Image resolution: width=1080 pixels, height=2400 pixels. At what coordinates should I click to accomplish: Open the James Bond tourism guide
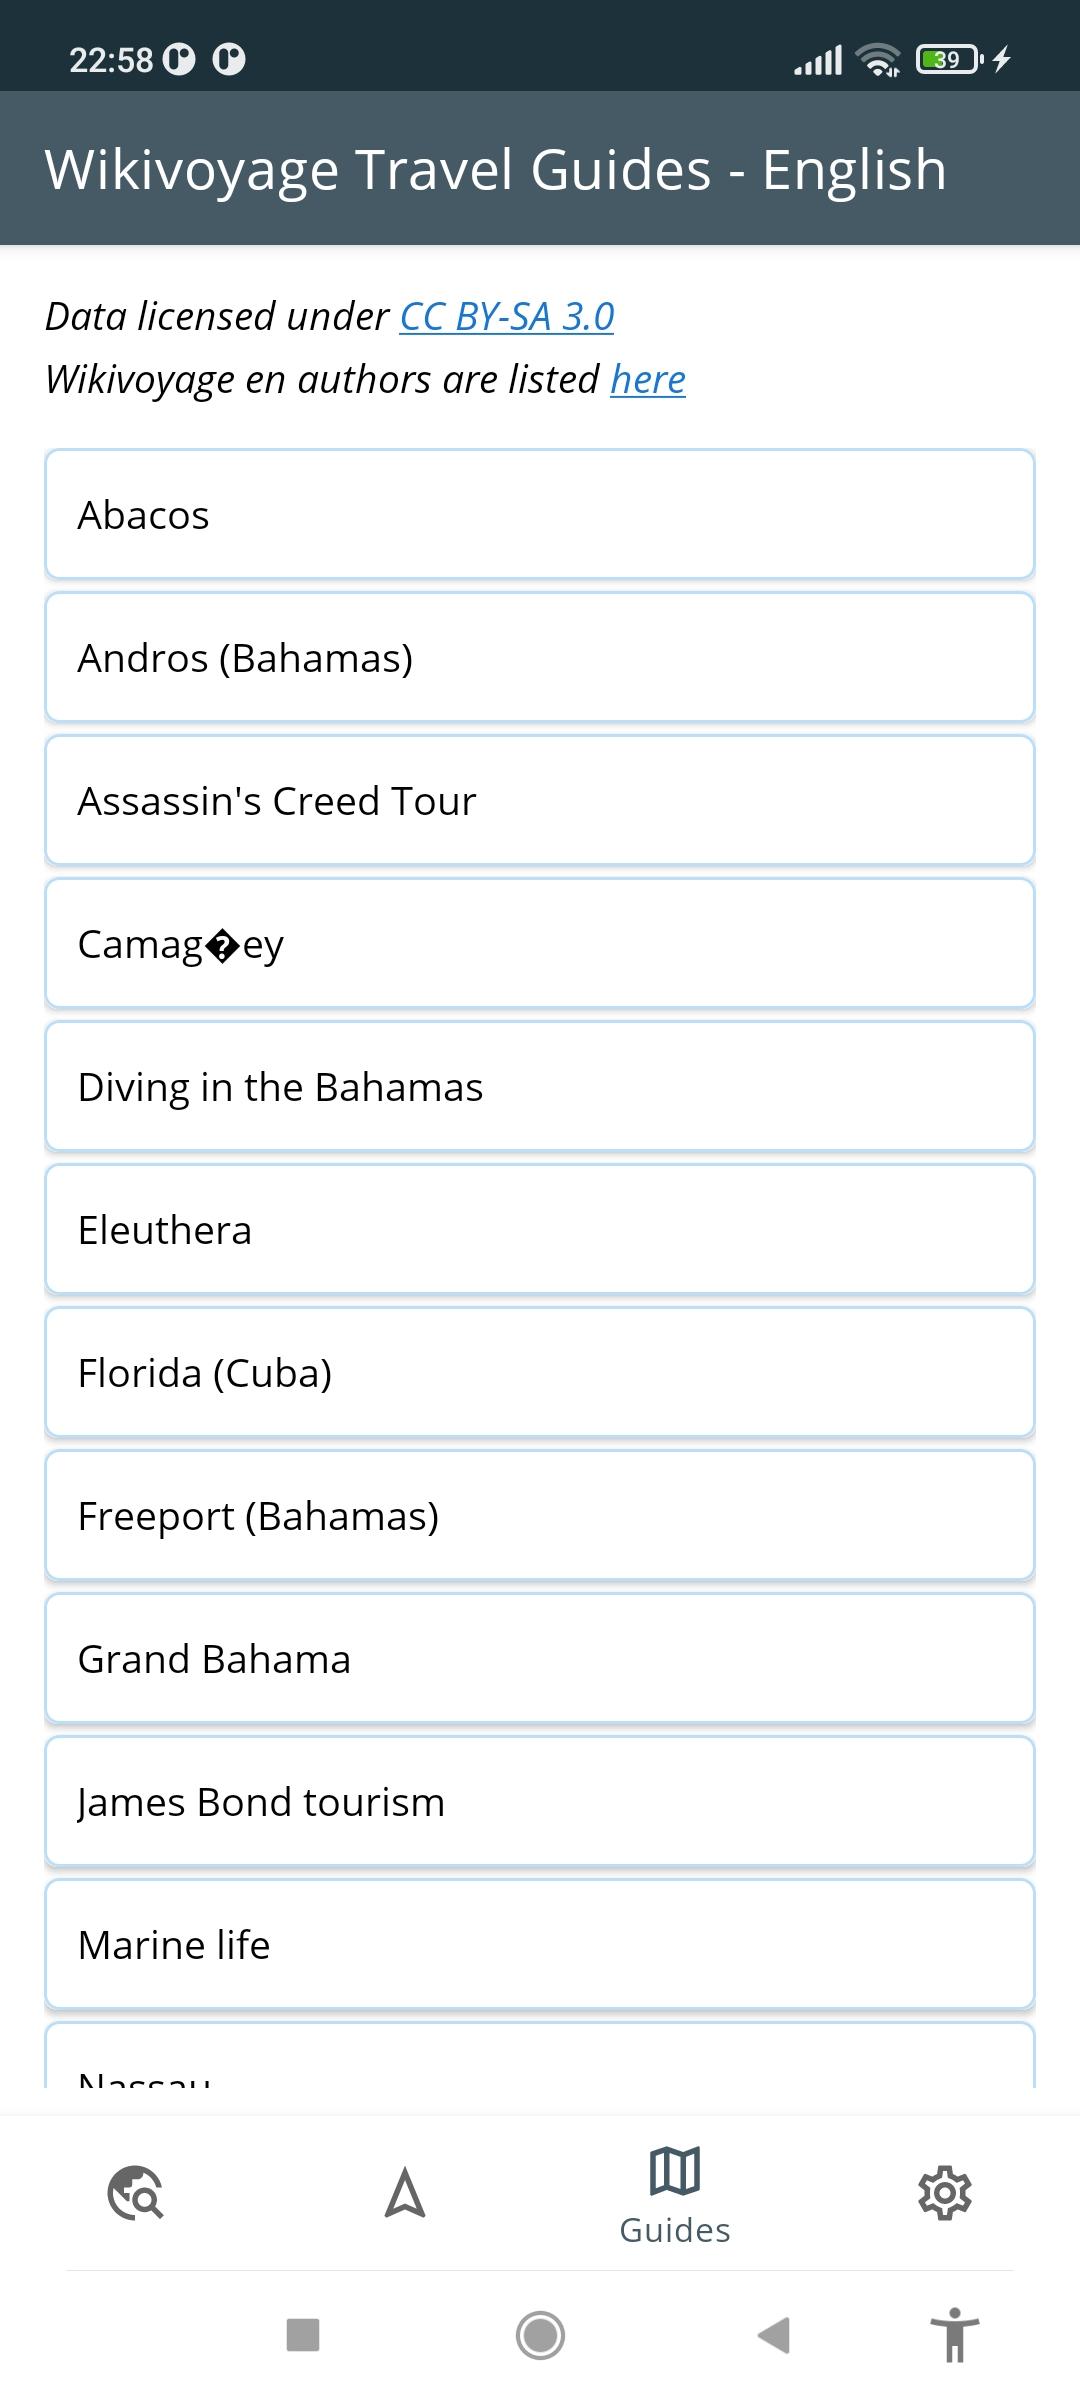540,1801
